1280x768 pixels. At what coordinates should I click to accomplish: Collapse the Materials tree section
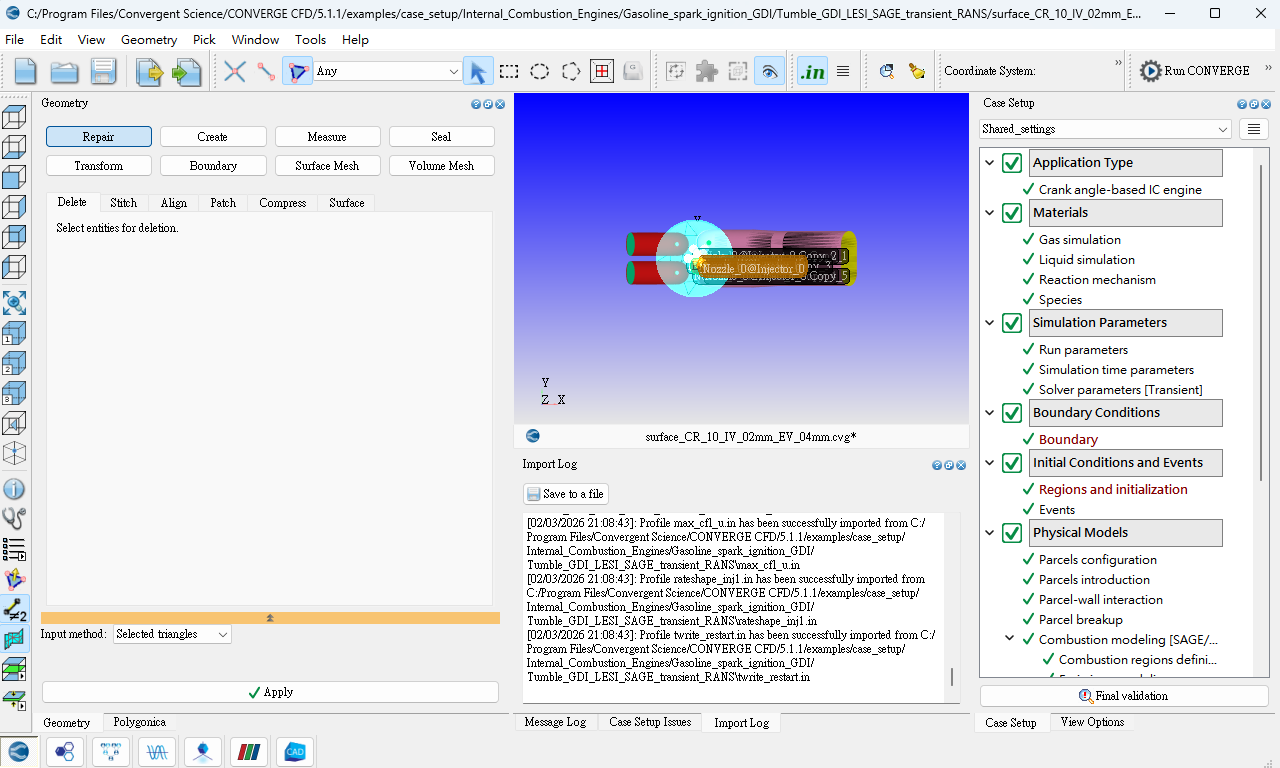click(x=990, y=213)
